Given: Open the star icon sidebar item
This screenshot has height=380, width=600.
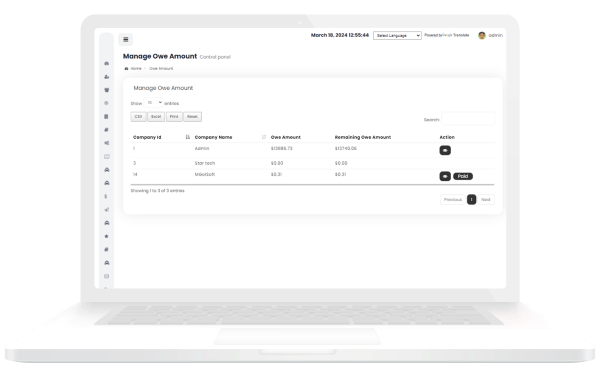Looking at the screenshot, I should [x=106, y=236].
